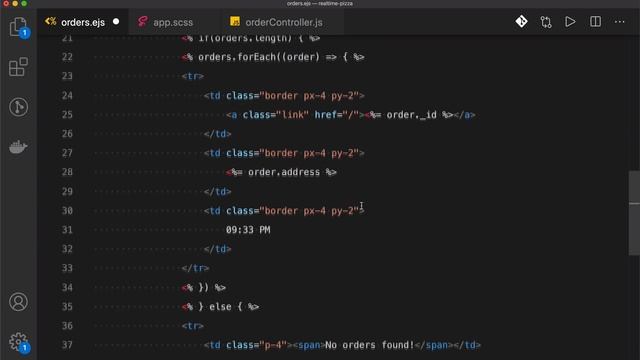Click the <tr> tag on line 36
The height and width of the screenshot is (360, 640).
coord(193,326)
